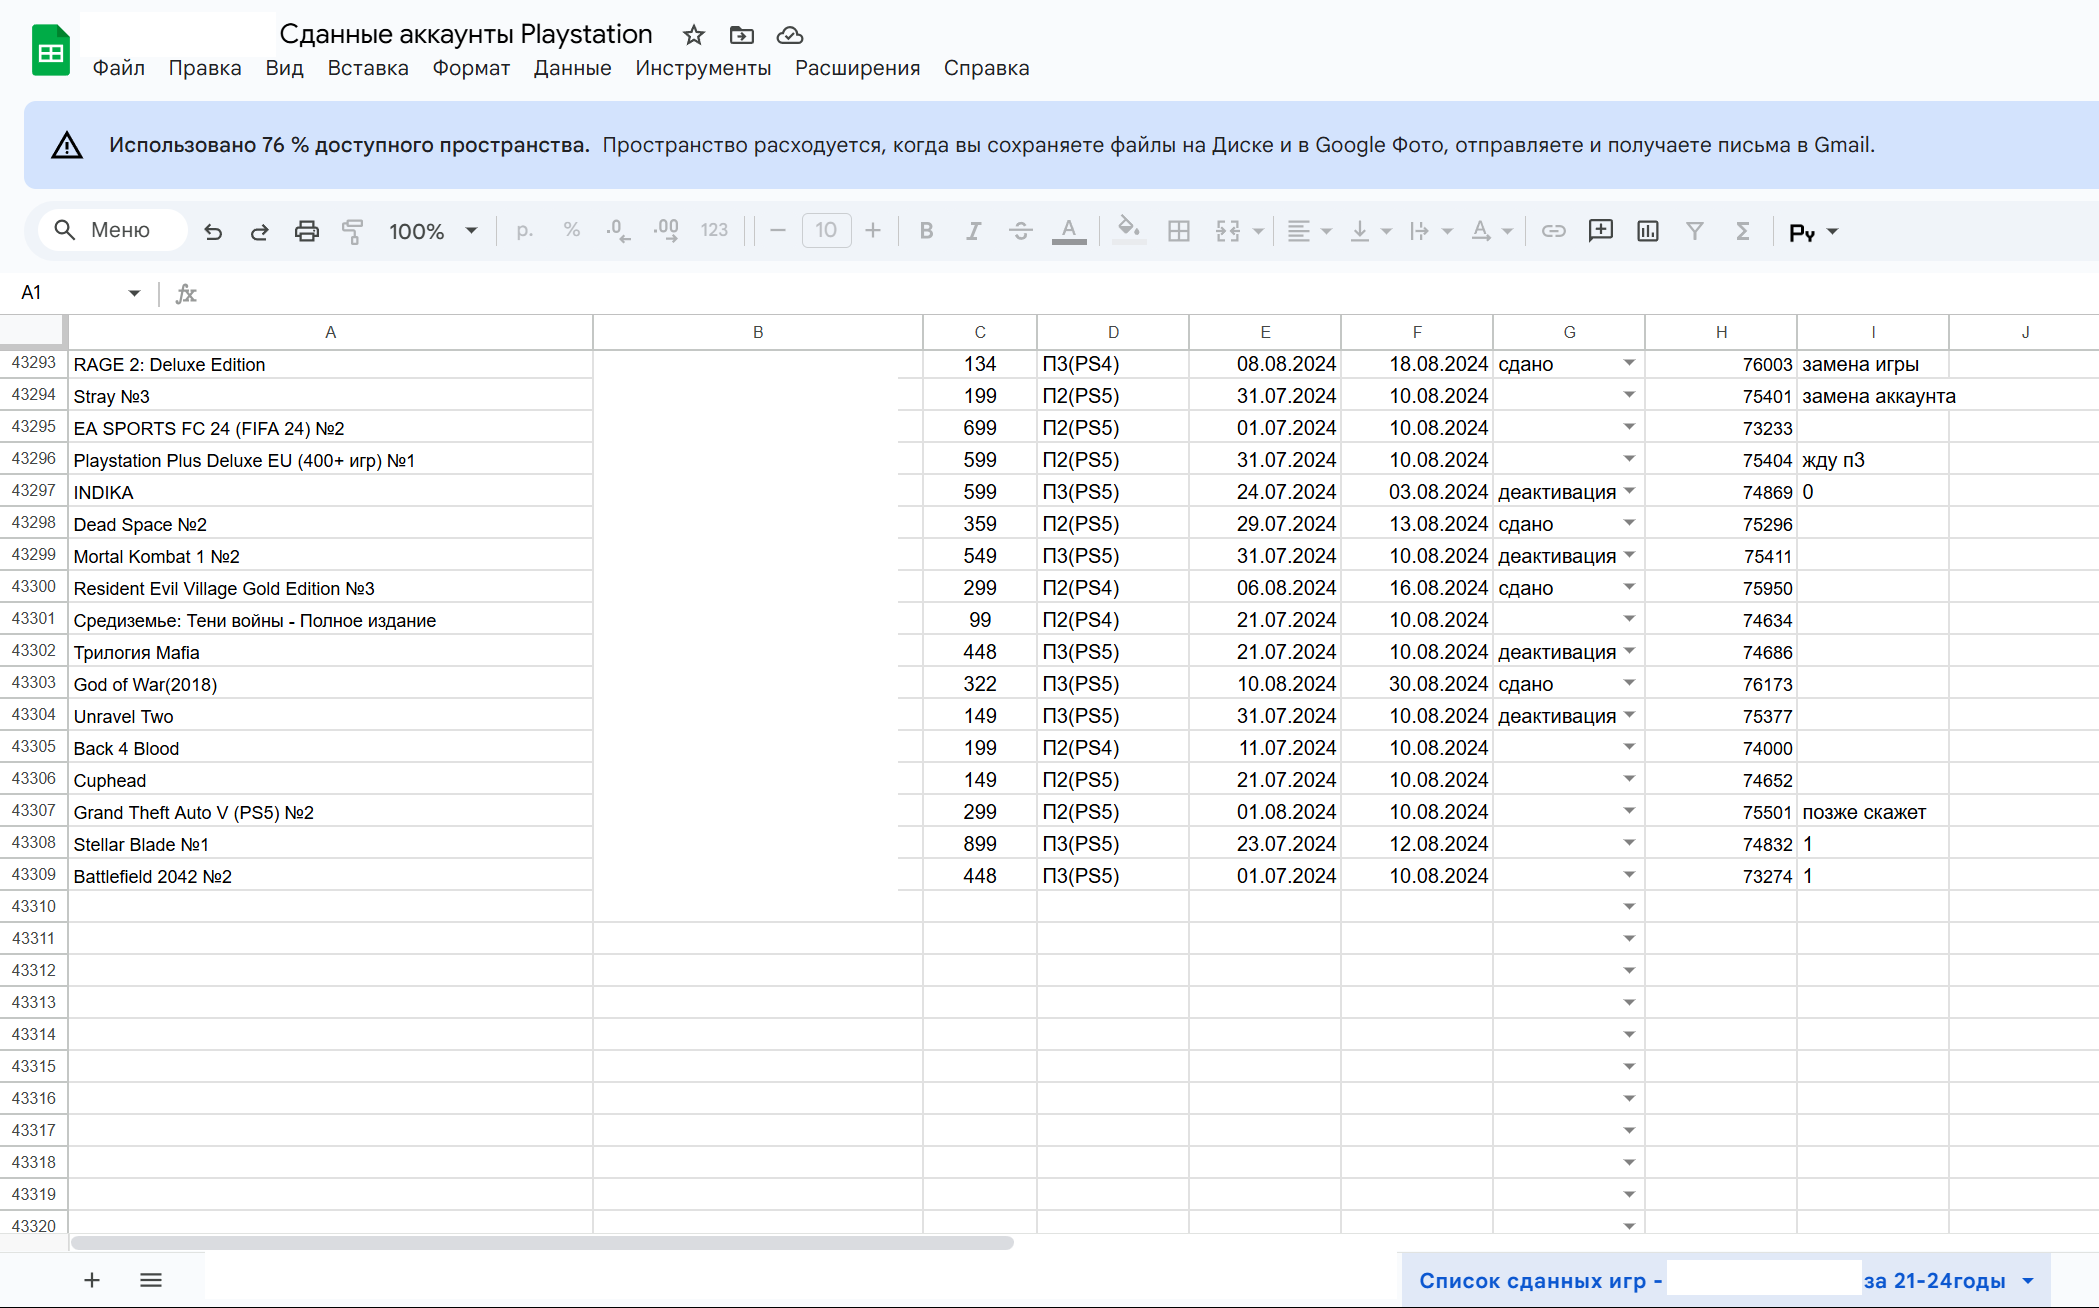Click the formula bar input
The image size is (2099, 1308).
(x=1148, y=293)
